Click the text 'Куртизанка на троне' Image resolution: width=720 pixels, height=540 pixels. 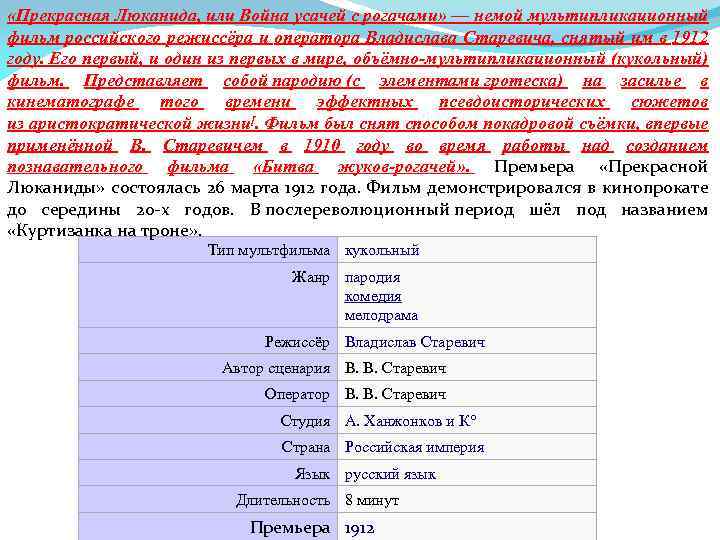click(x=104, y=231)
